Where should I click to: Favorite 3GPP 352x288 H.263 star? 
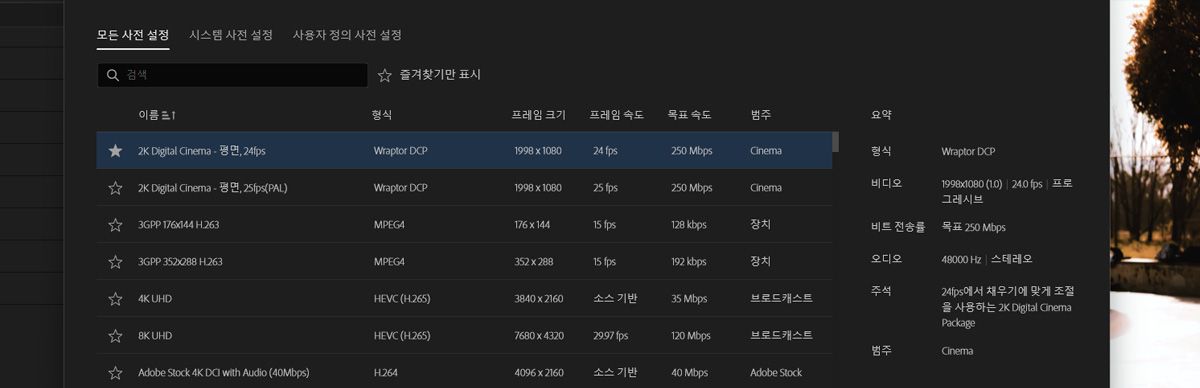tap(115, 262)
